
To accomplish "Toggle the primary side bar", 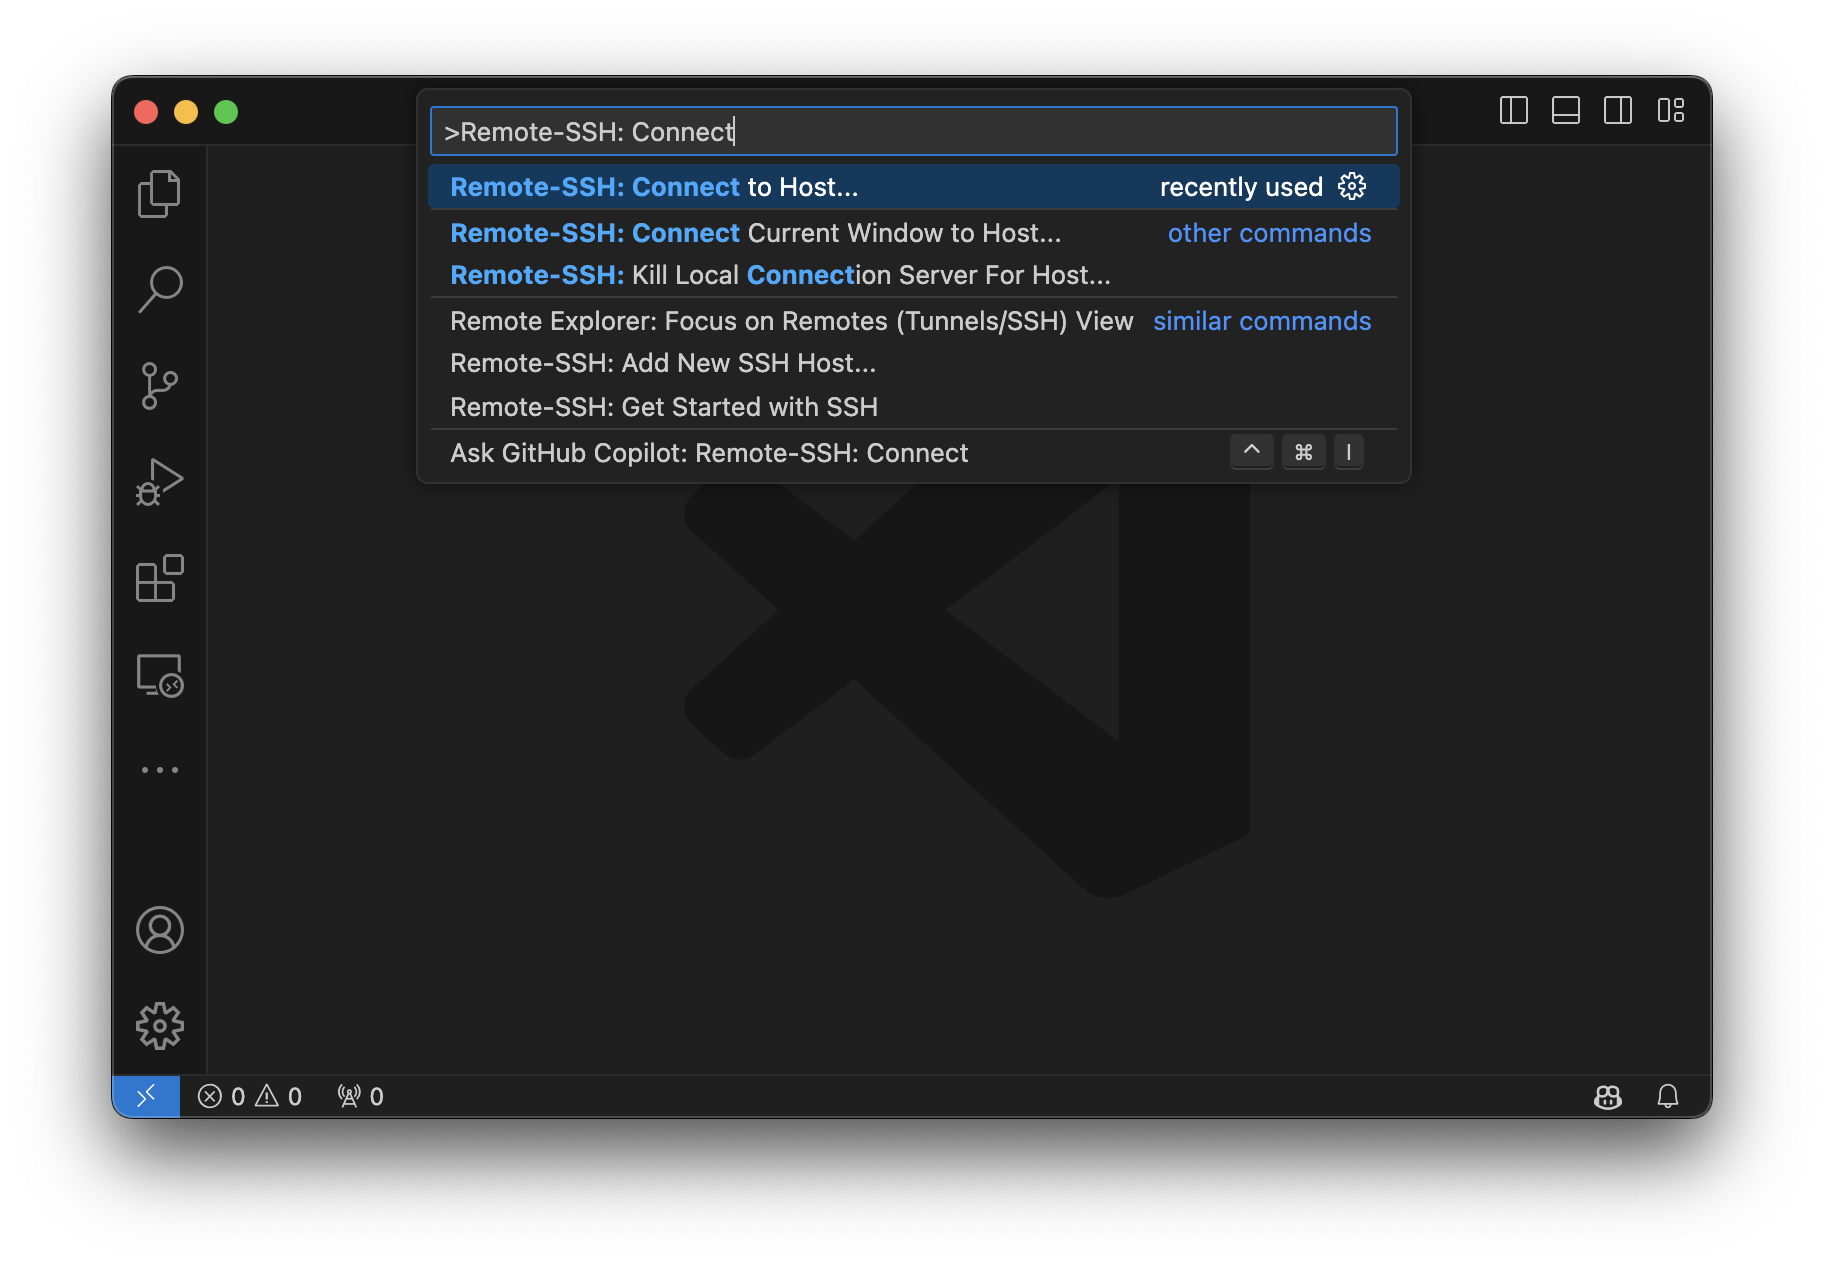I will tap(1513, 110).
